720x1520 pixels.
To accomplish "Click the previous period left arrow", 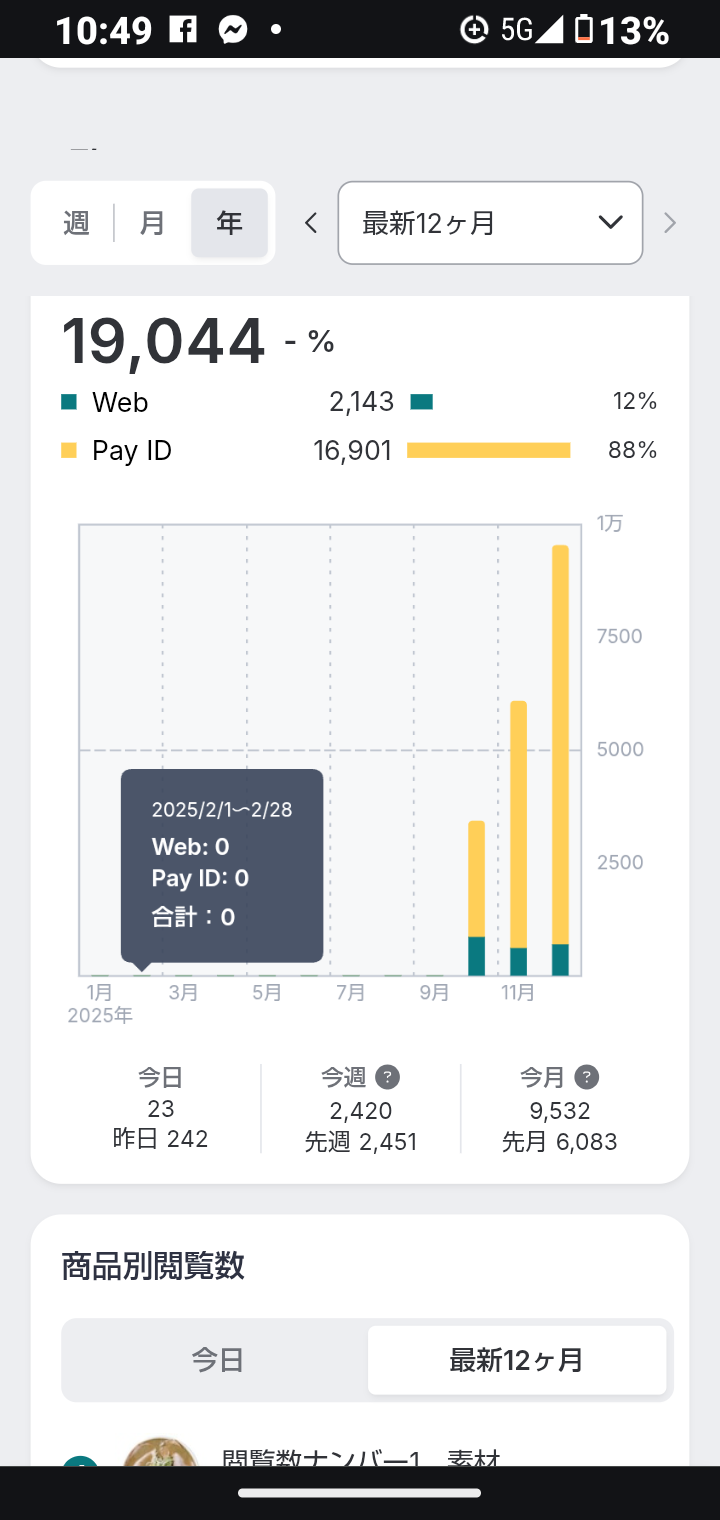I will [311, 223].
